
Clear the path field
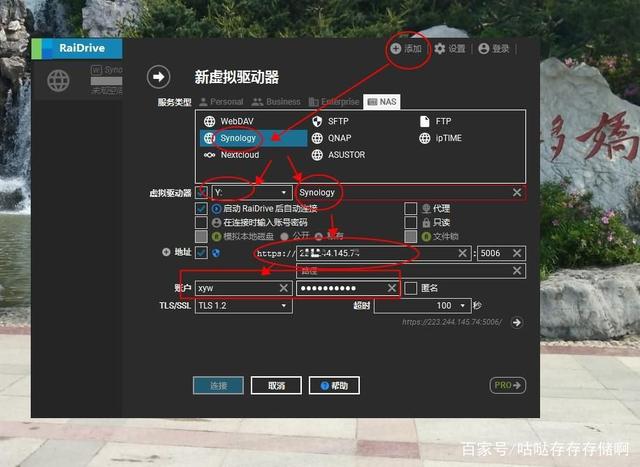coord(517,270)
